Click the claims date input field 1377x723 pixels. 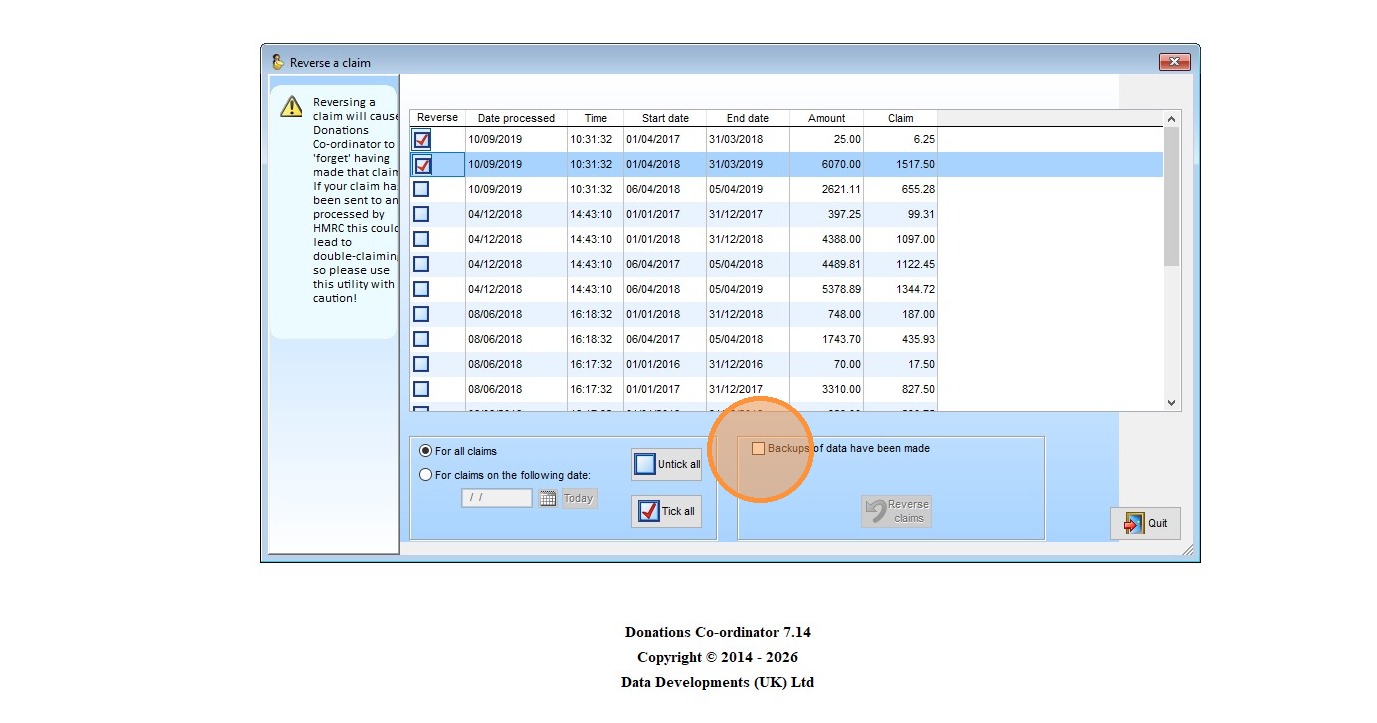pyautogui.click(x=496, y=498)
